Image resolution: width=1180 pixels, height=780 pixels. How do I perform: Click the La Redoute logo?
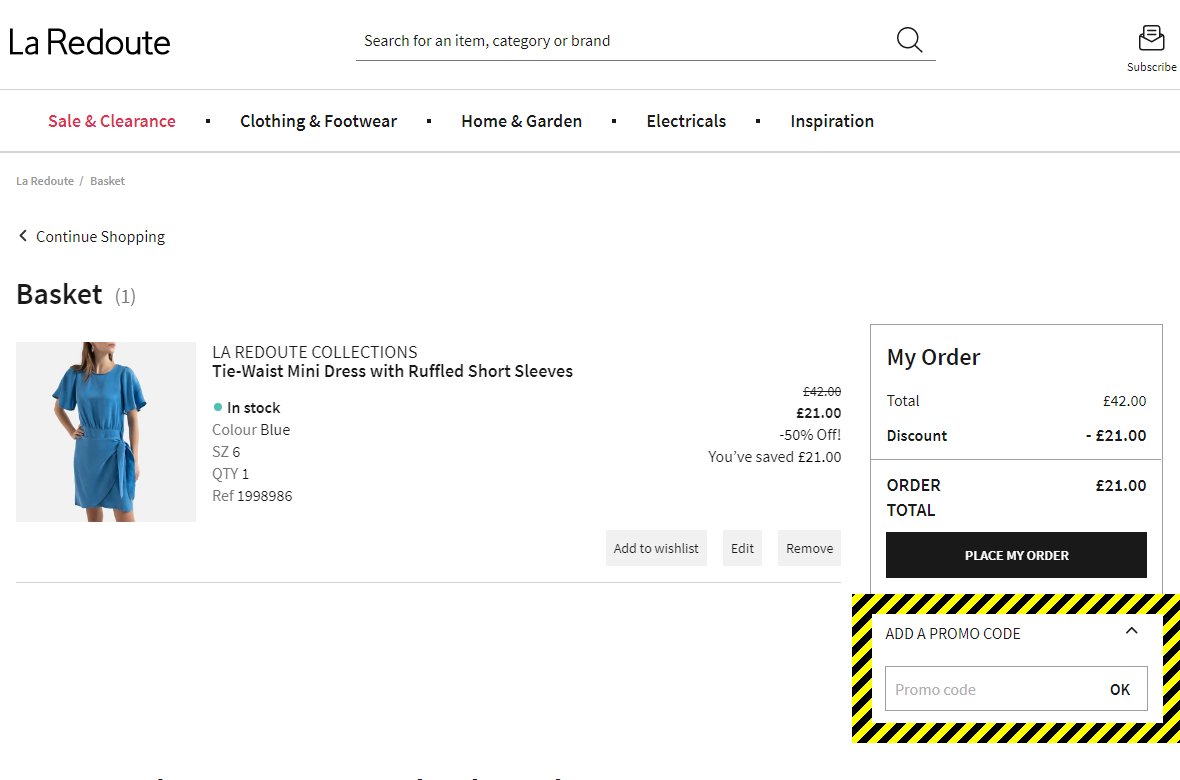(90, 42)
